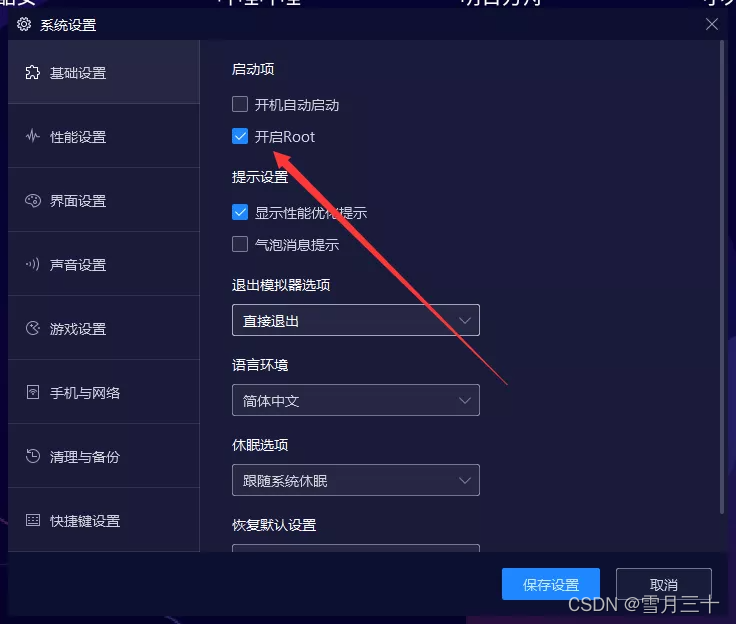This screenshot has width=736, height=624.
Task: Open the 直接退出 exit option dropdown
Action: click(356, 320)
